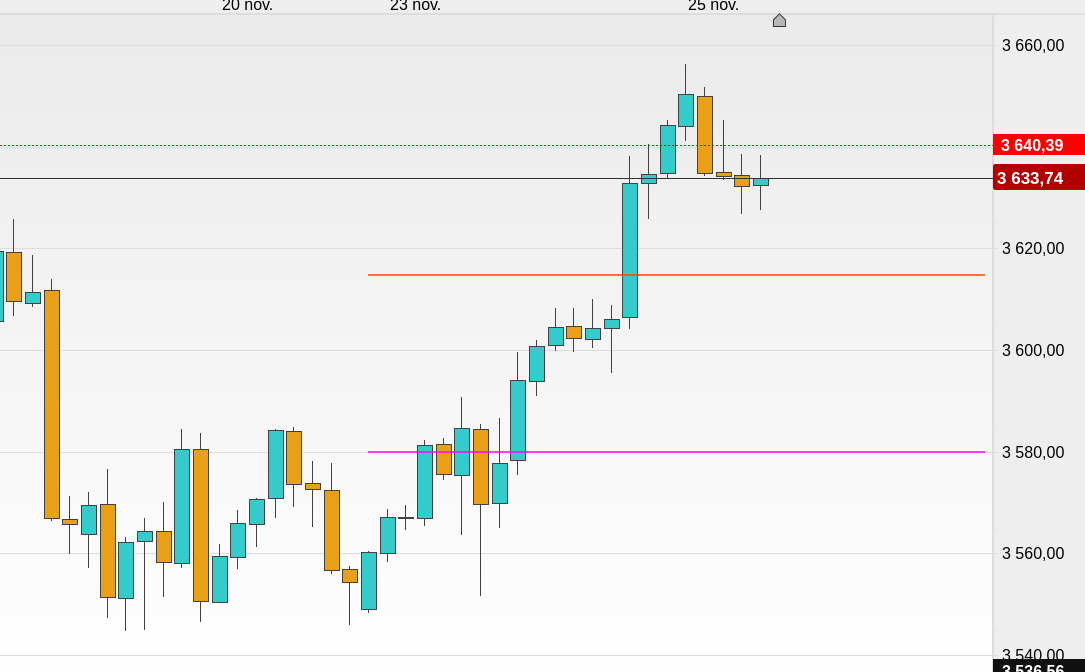Viewport: 1085px width, 672px height.
Task: Click the 3 660,00 axis label
Action: click(1033, 45)
